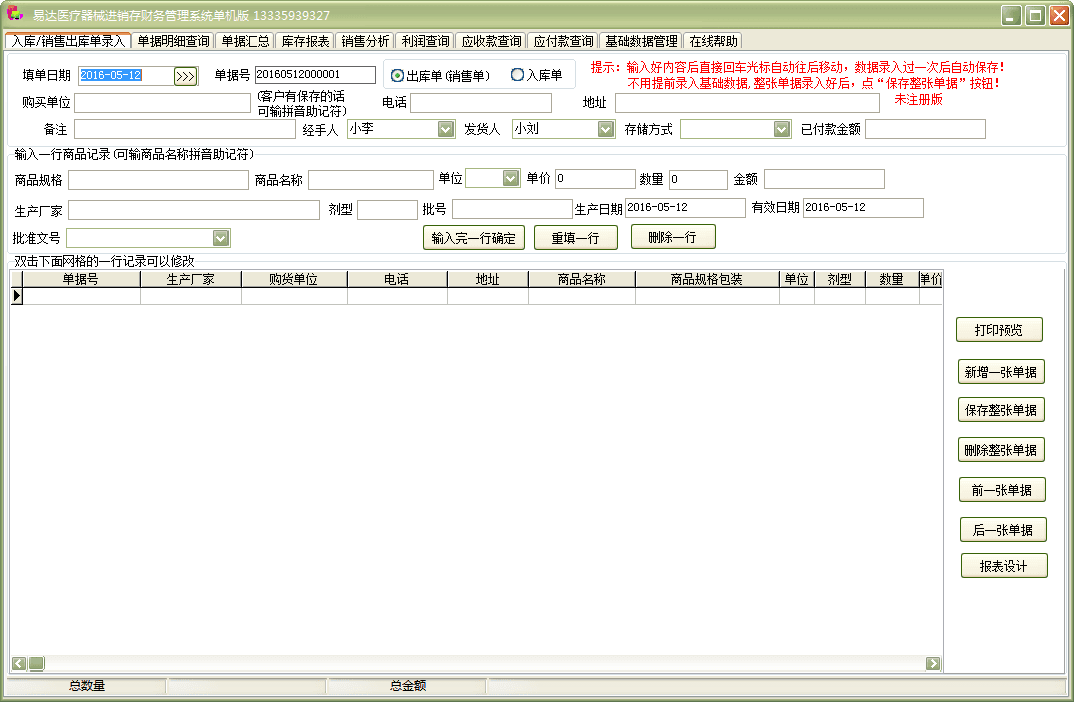Open 应付款查询 tab
Screen dimensions: 1074x702
(x=564, y=41)
